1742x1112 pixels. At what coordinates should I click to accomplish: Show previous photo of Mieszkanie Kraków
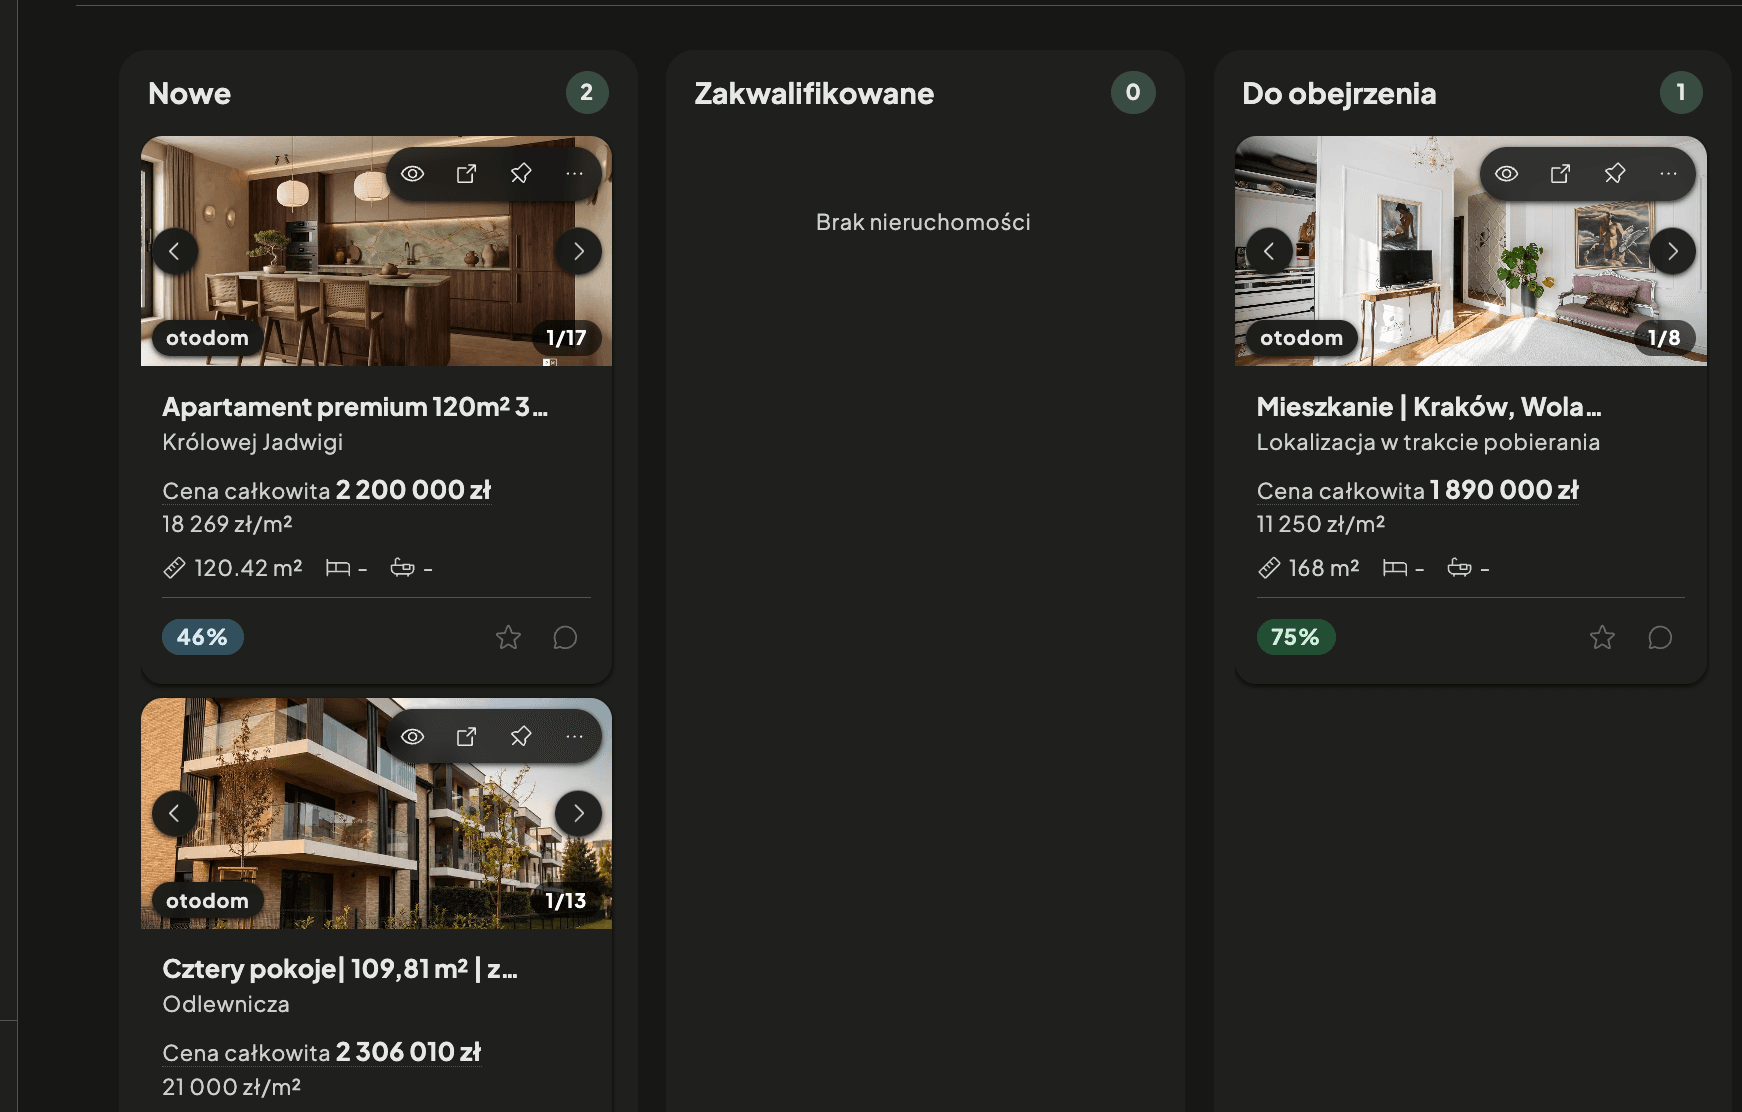click(1269, 251)
